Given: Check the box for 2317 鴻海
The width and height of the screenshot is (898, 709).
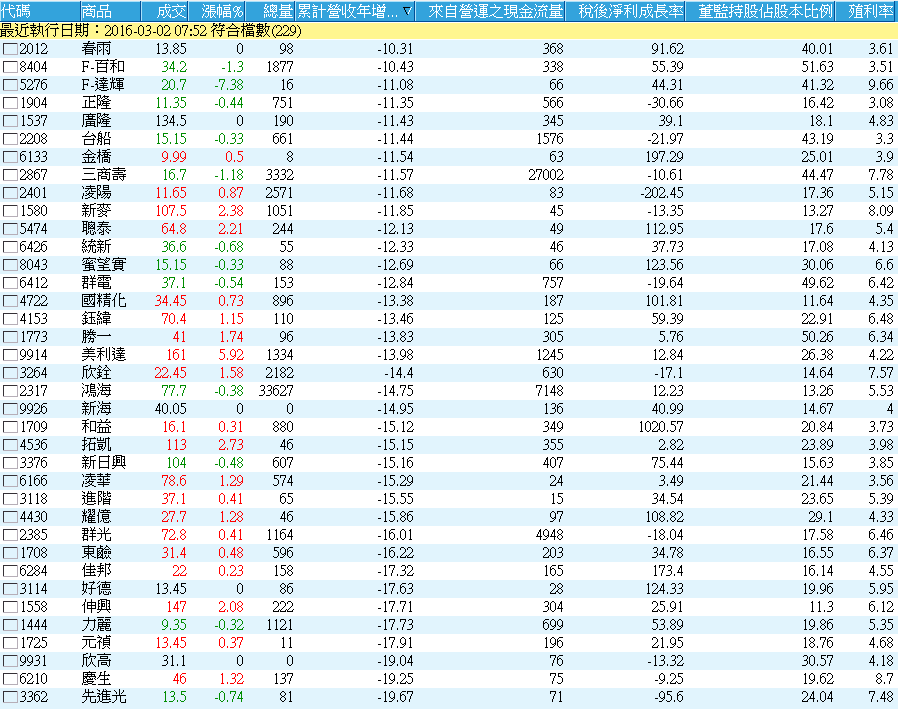Looking at the screenshot, I should coord(10,388).
